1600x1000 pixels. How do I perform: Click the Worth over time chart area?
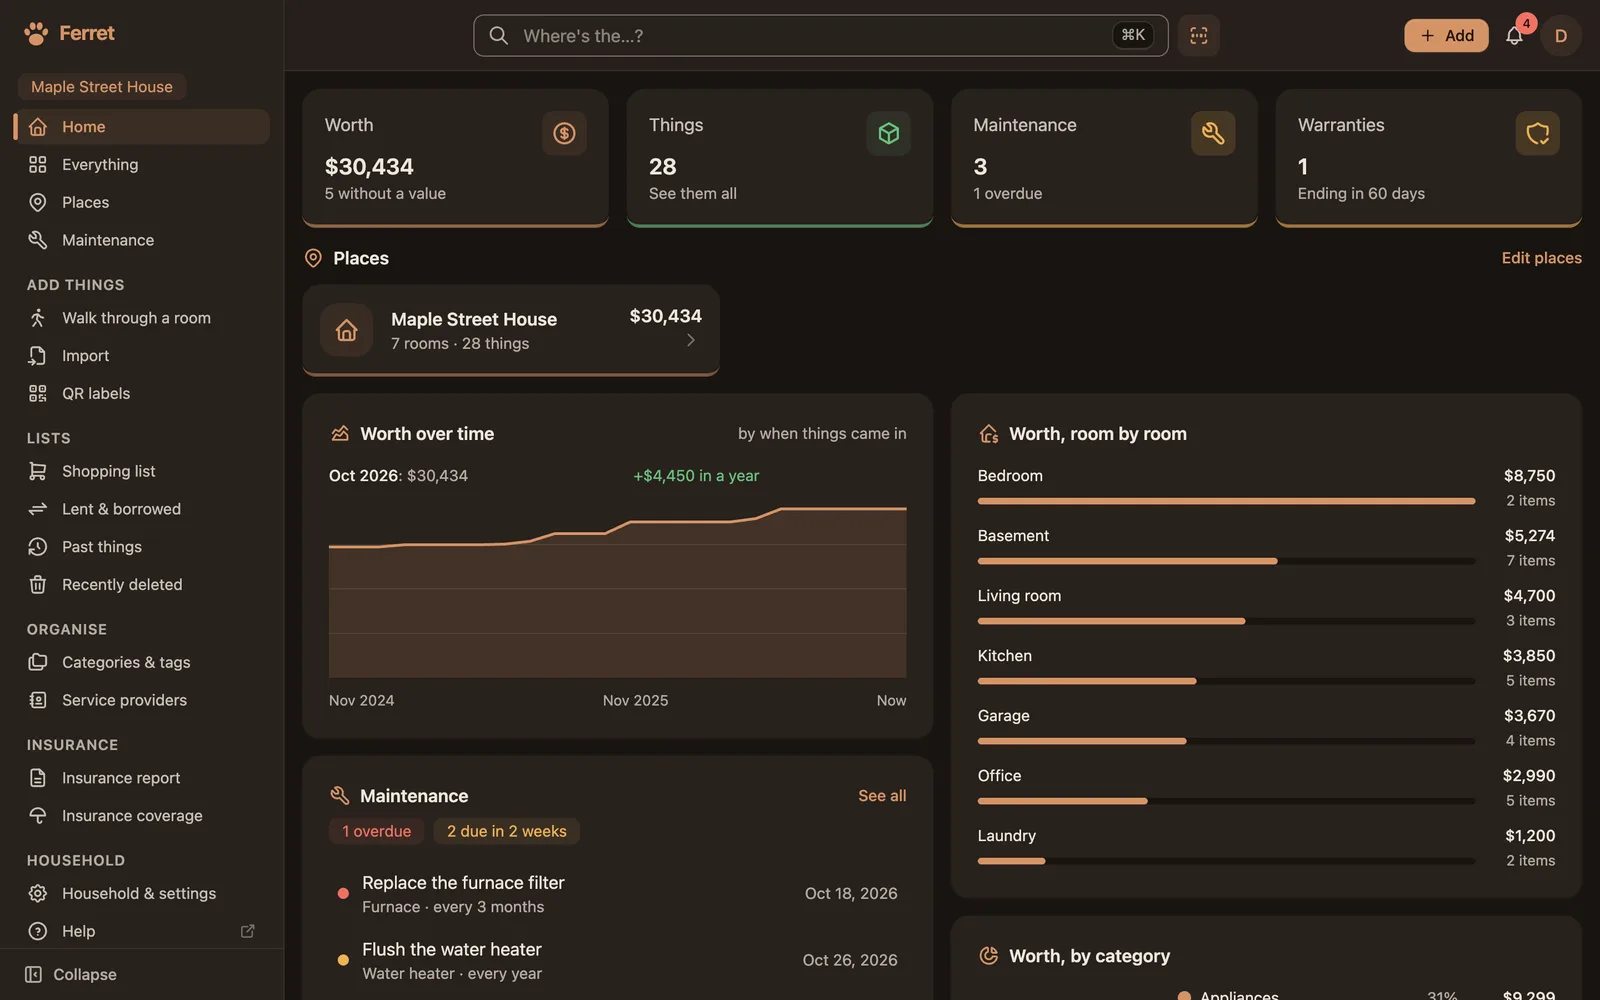coord(618,592)
